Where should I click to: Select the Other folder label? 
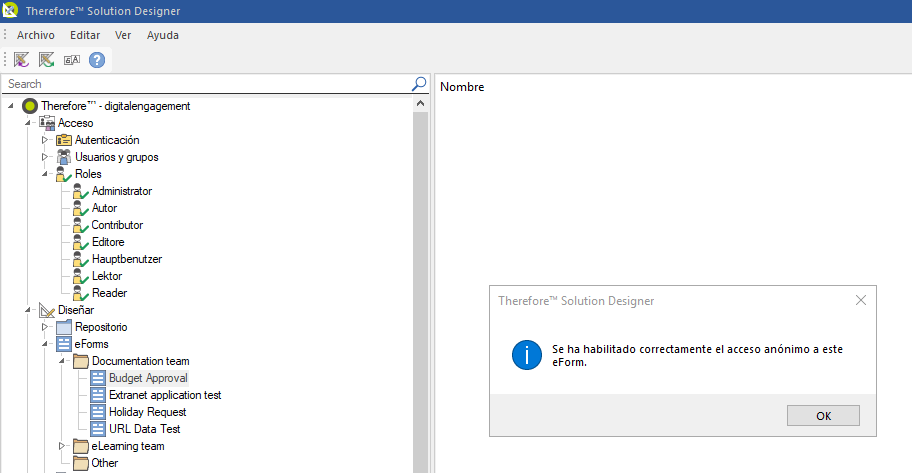point(105,463)
